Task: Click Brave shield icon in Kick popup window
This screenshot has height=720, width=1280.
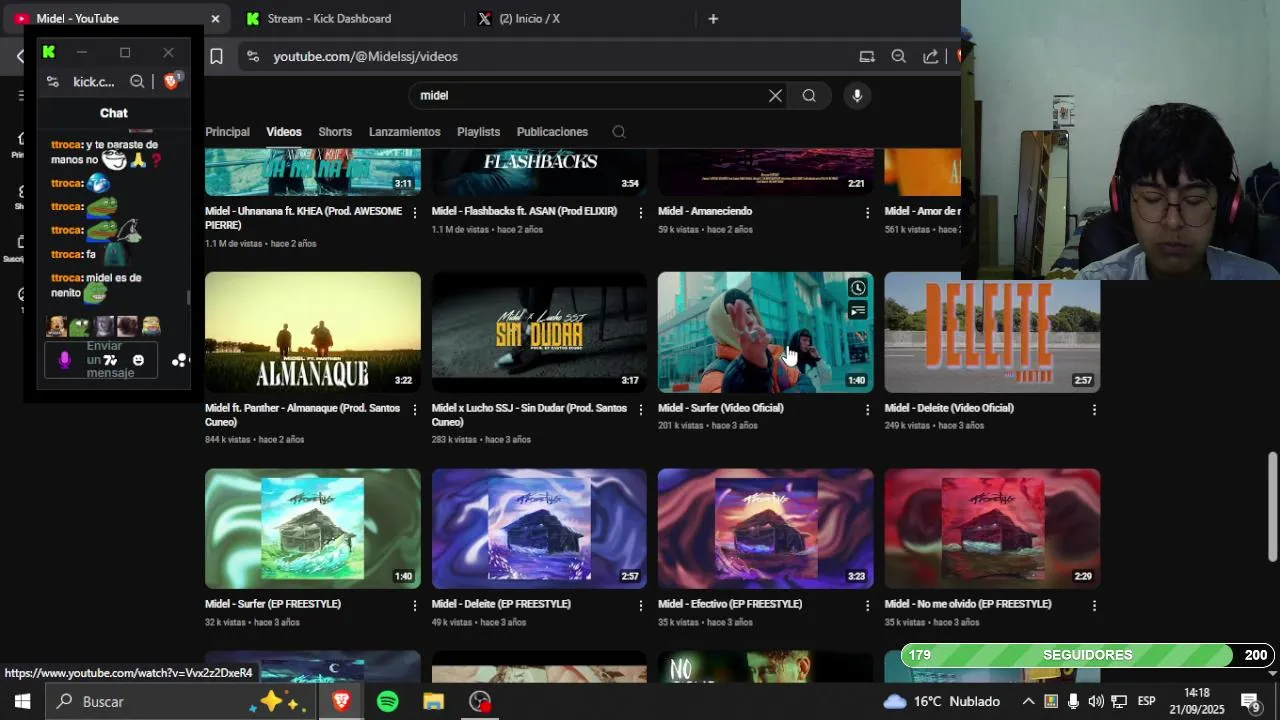Action: [x=171, y=82]
